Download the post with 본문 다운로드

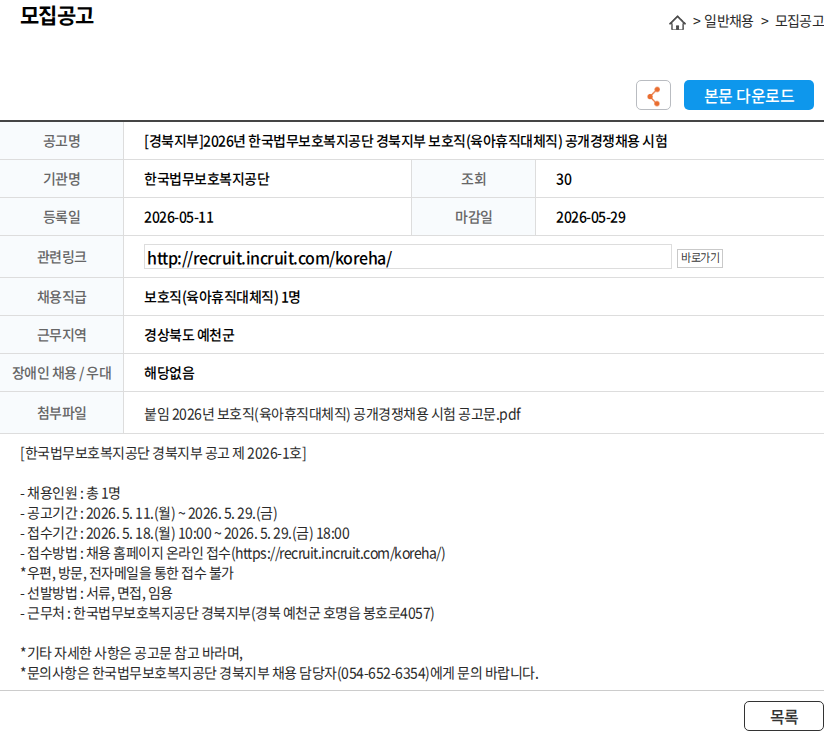(748, 95)
